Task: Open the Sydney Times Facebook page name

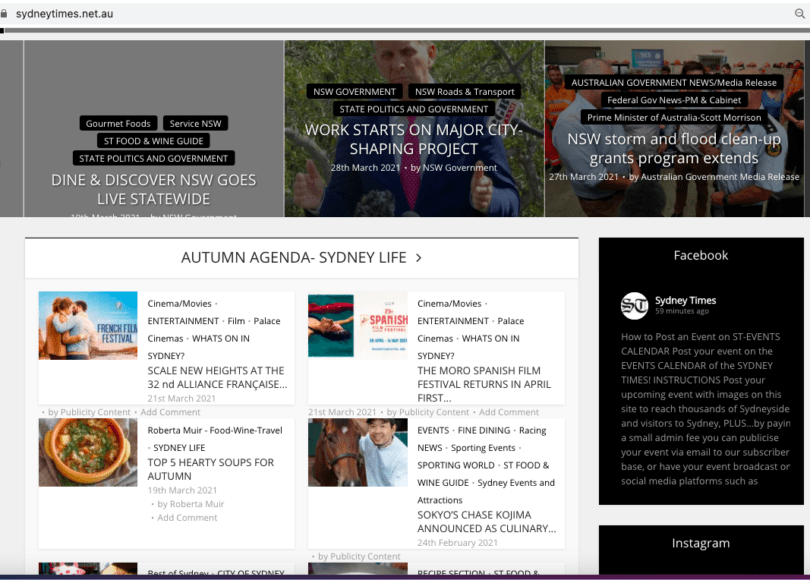Action: 686,301
